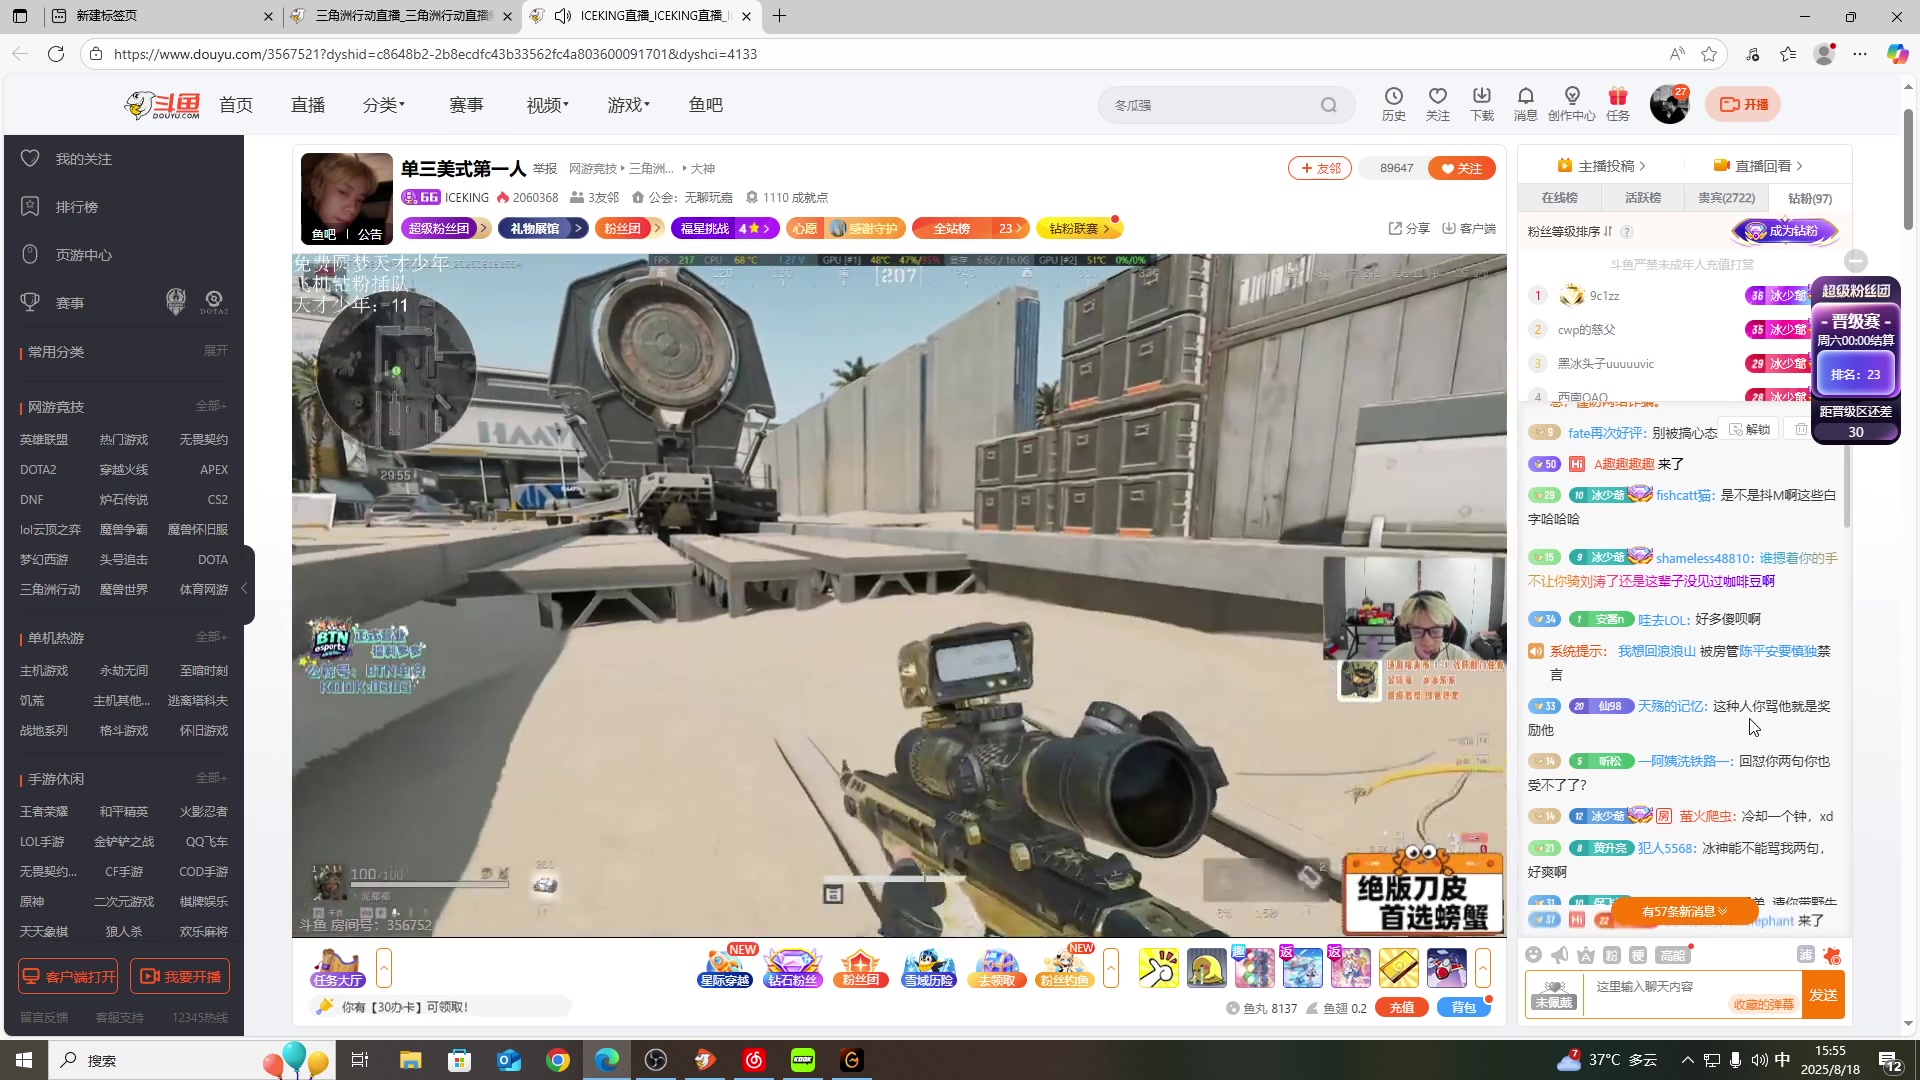Expand 全部 in 单机热游 section

211,637
